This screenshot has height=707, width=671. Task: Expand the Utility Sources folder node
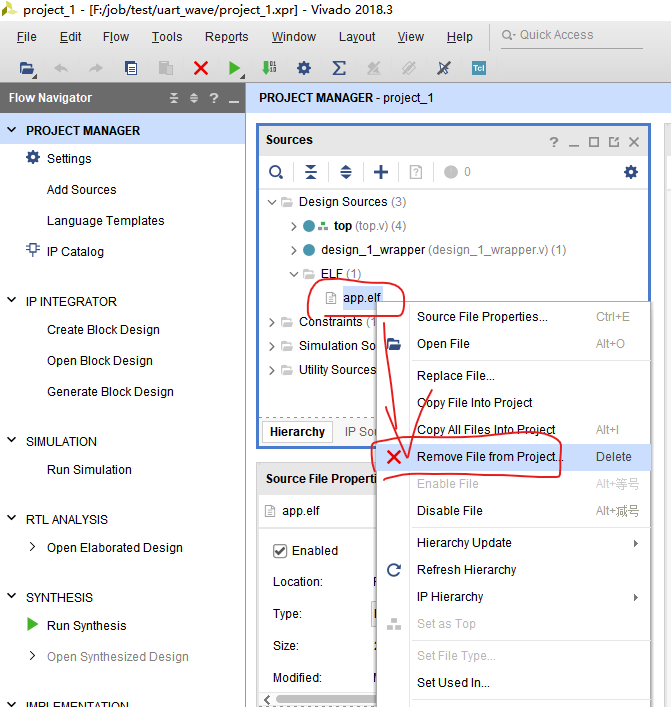pos(271,370)
